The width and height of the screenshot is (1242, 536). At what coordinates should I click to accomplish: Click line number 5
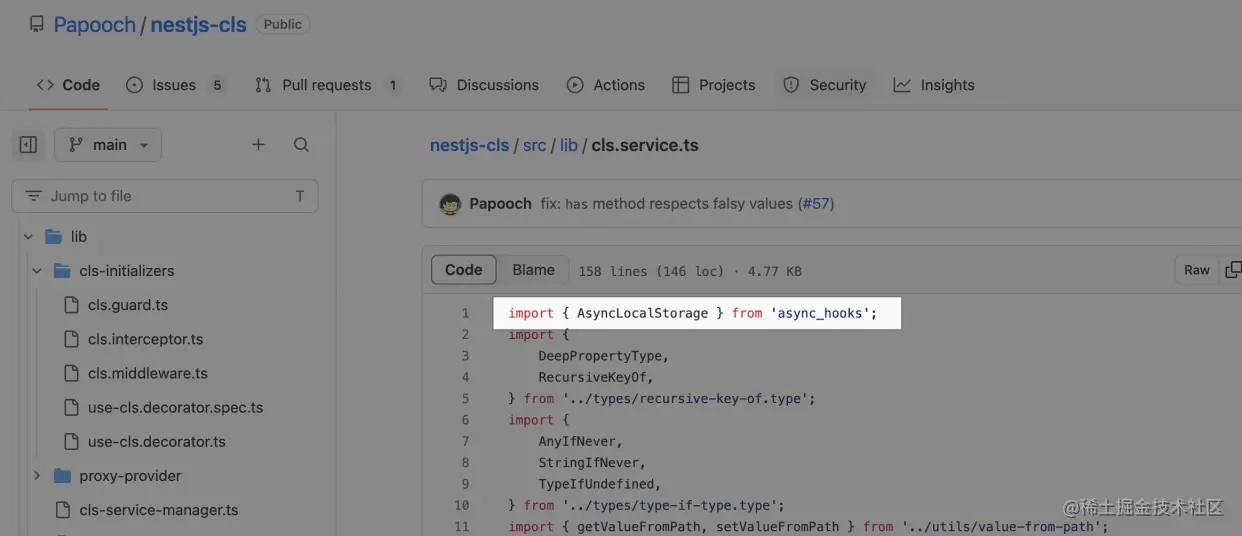coord(465,398)
